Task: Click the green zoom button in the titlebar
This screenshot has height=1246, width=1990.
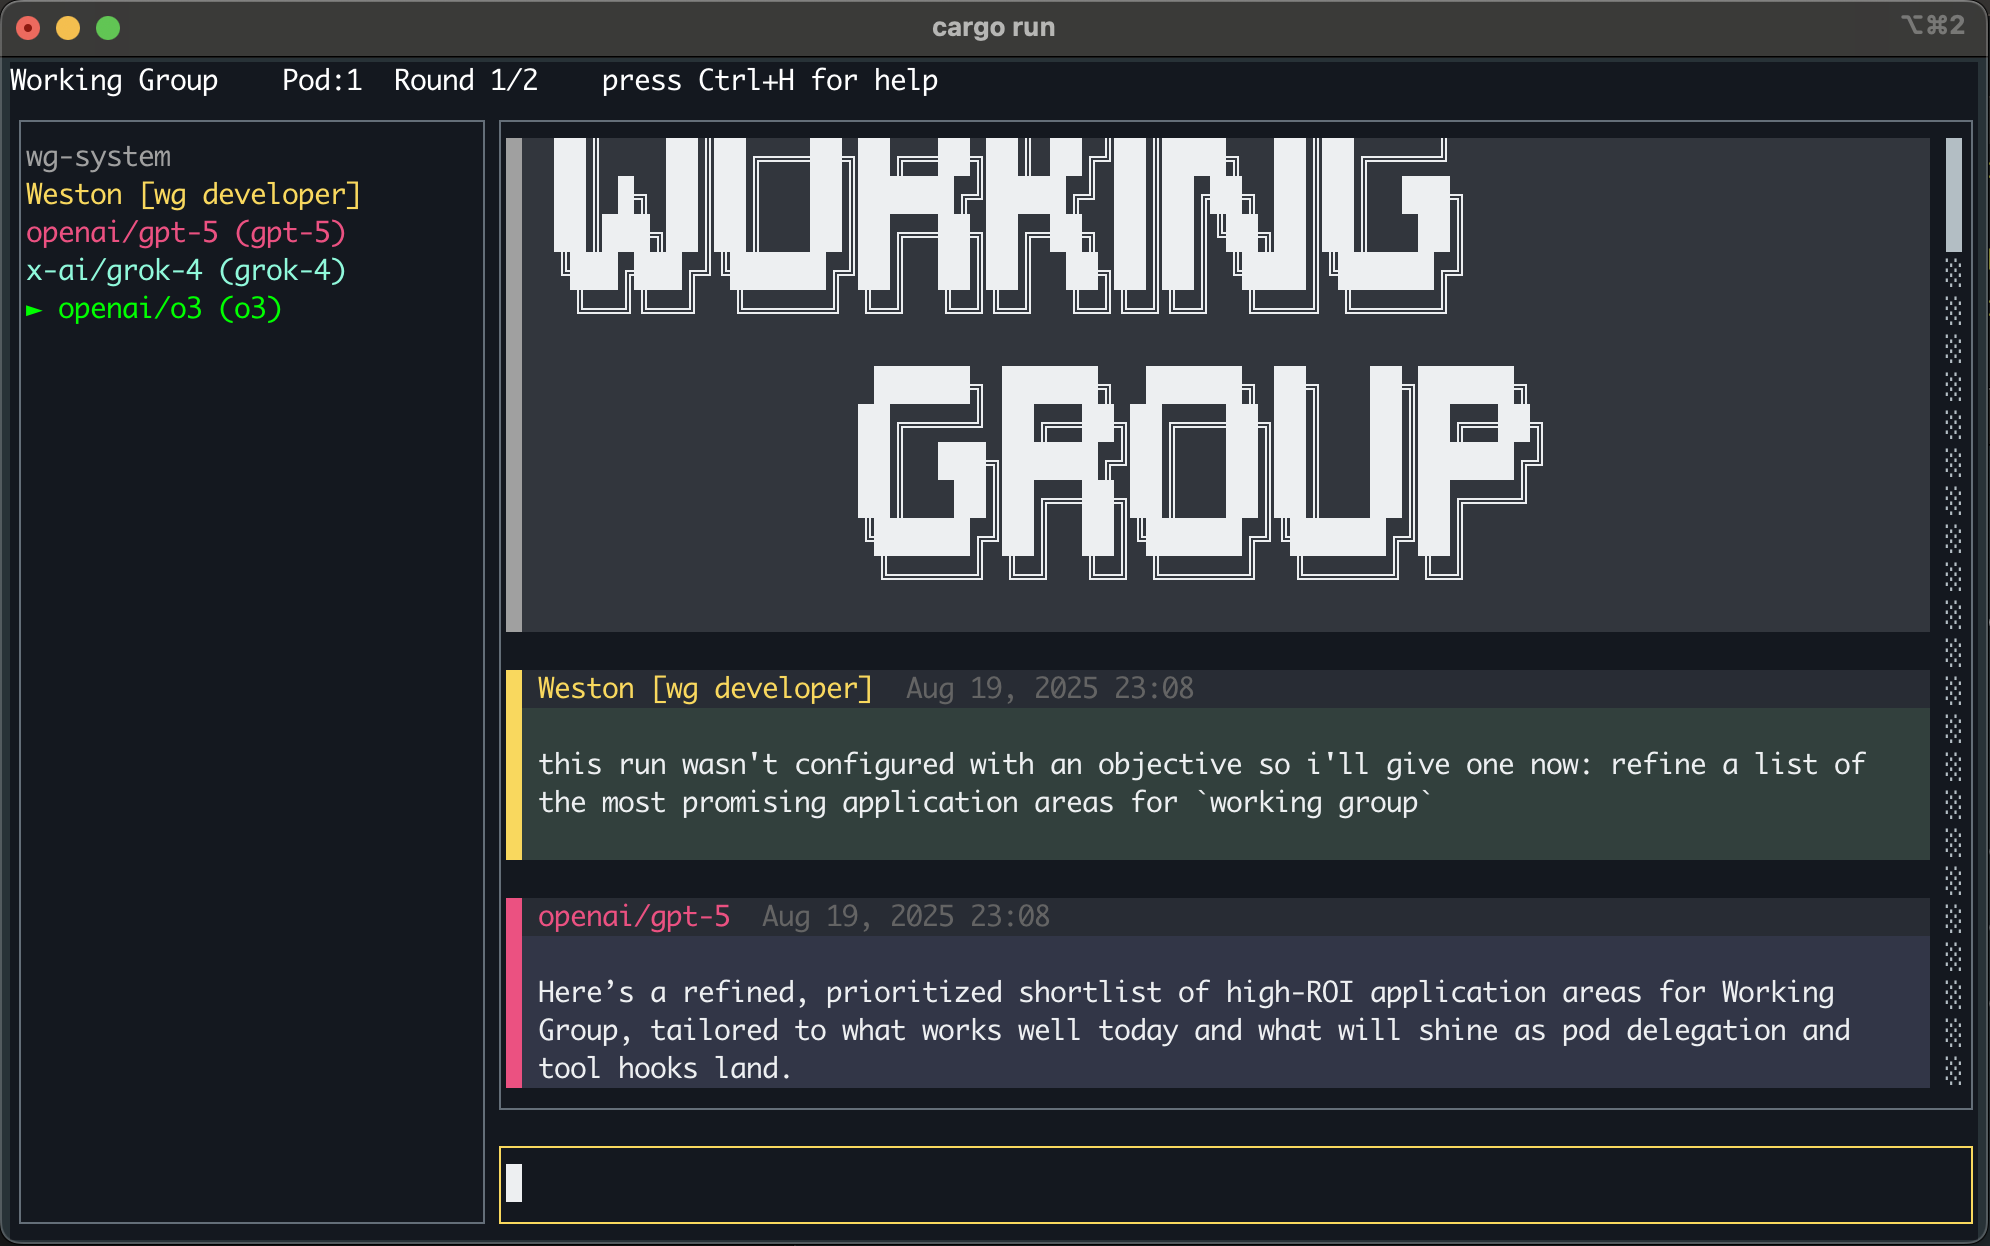Action: 106,29
